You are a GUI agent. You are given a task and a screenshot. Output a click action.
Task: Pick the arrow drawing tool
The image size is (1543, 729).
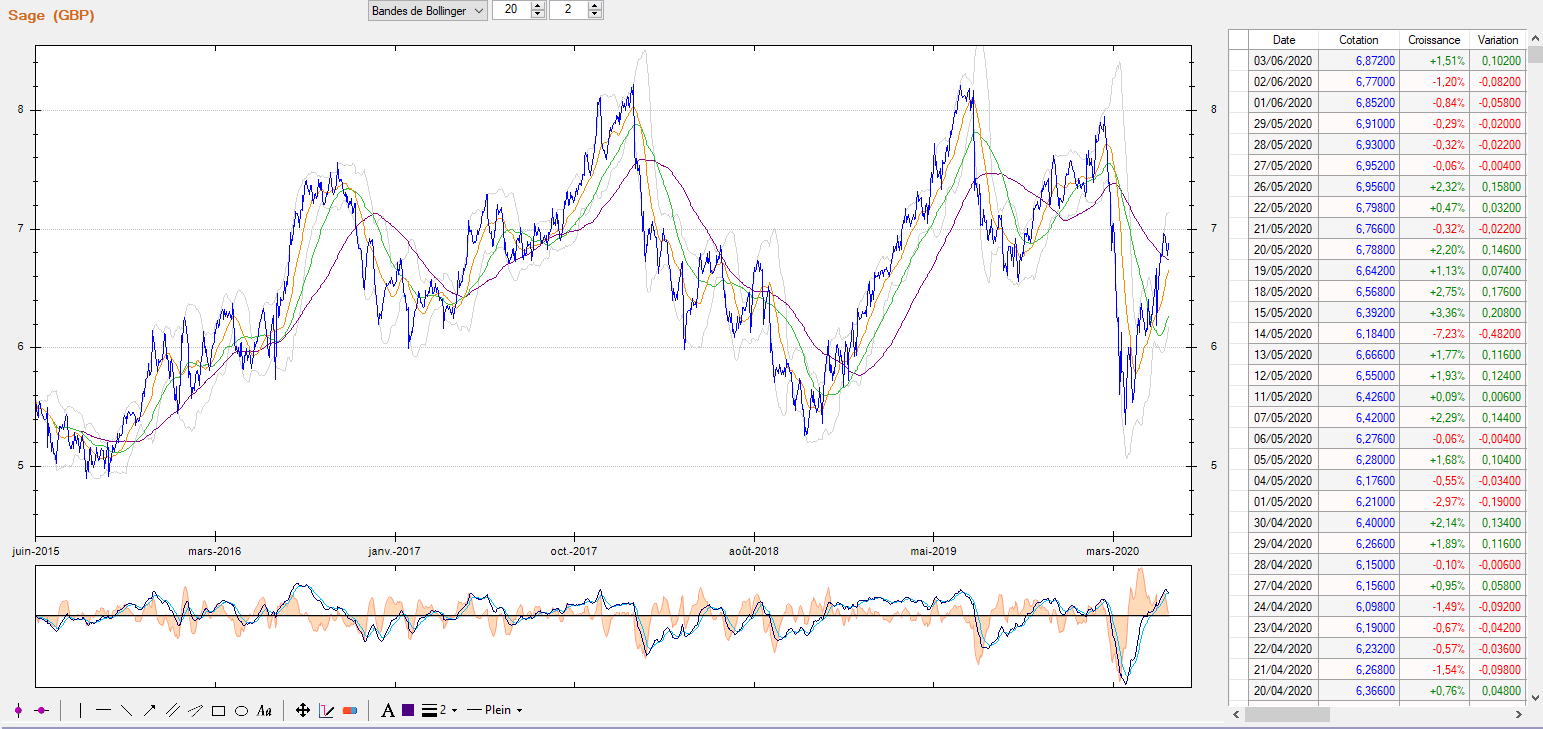149,710
